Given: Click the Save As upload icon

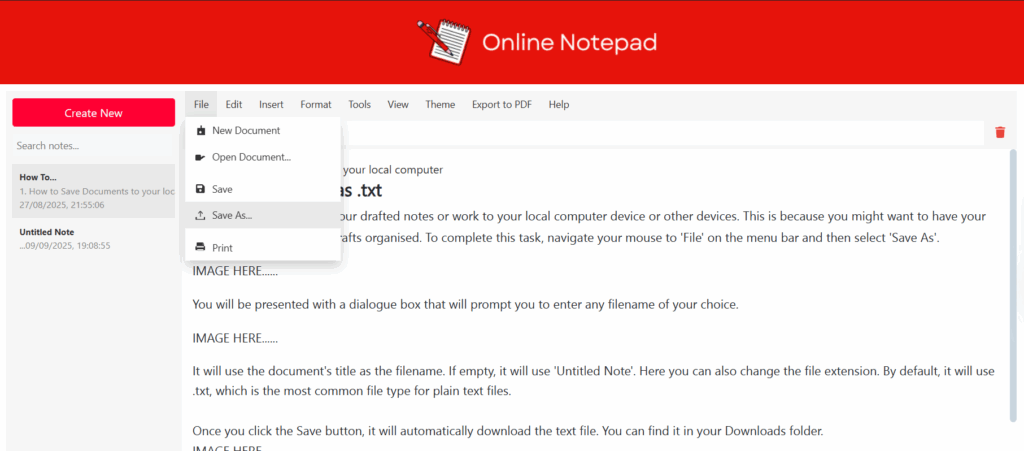Looking at the screenshot, I should (200, 215).
